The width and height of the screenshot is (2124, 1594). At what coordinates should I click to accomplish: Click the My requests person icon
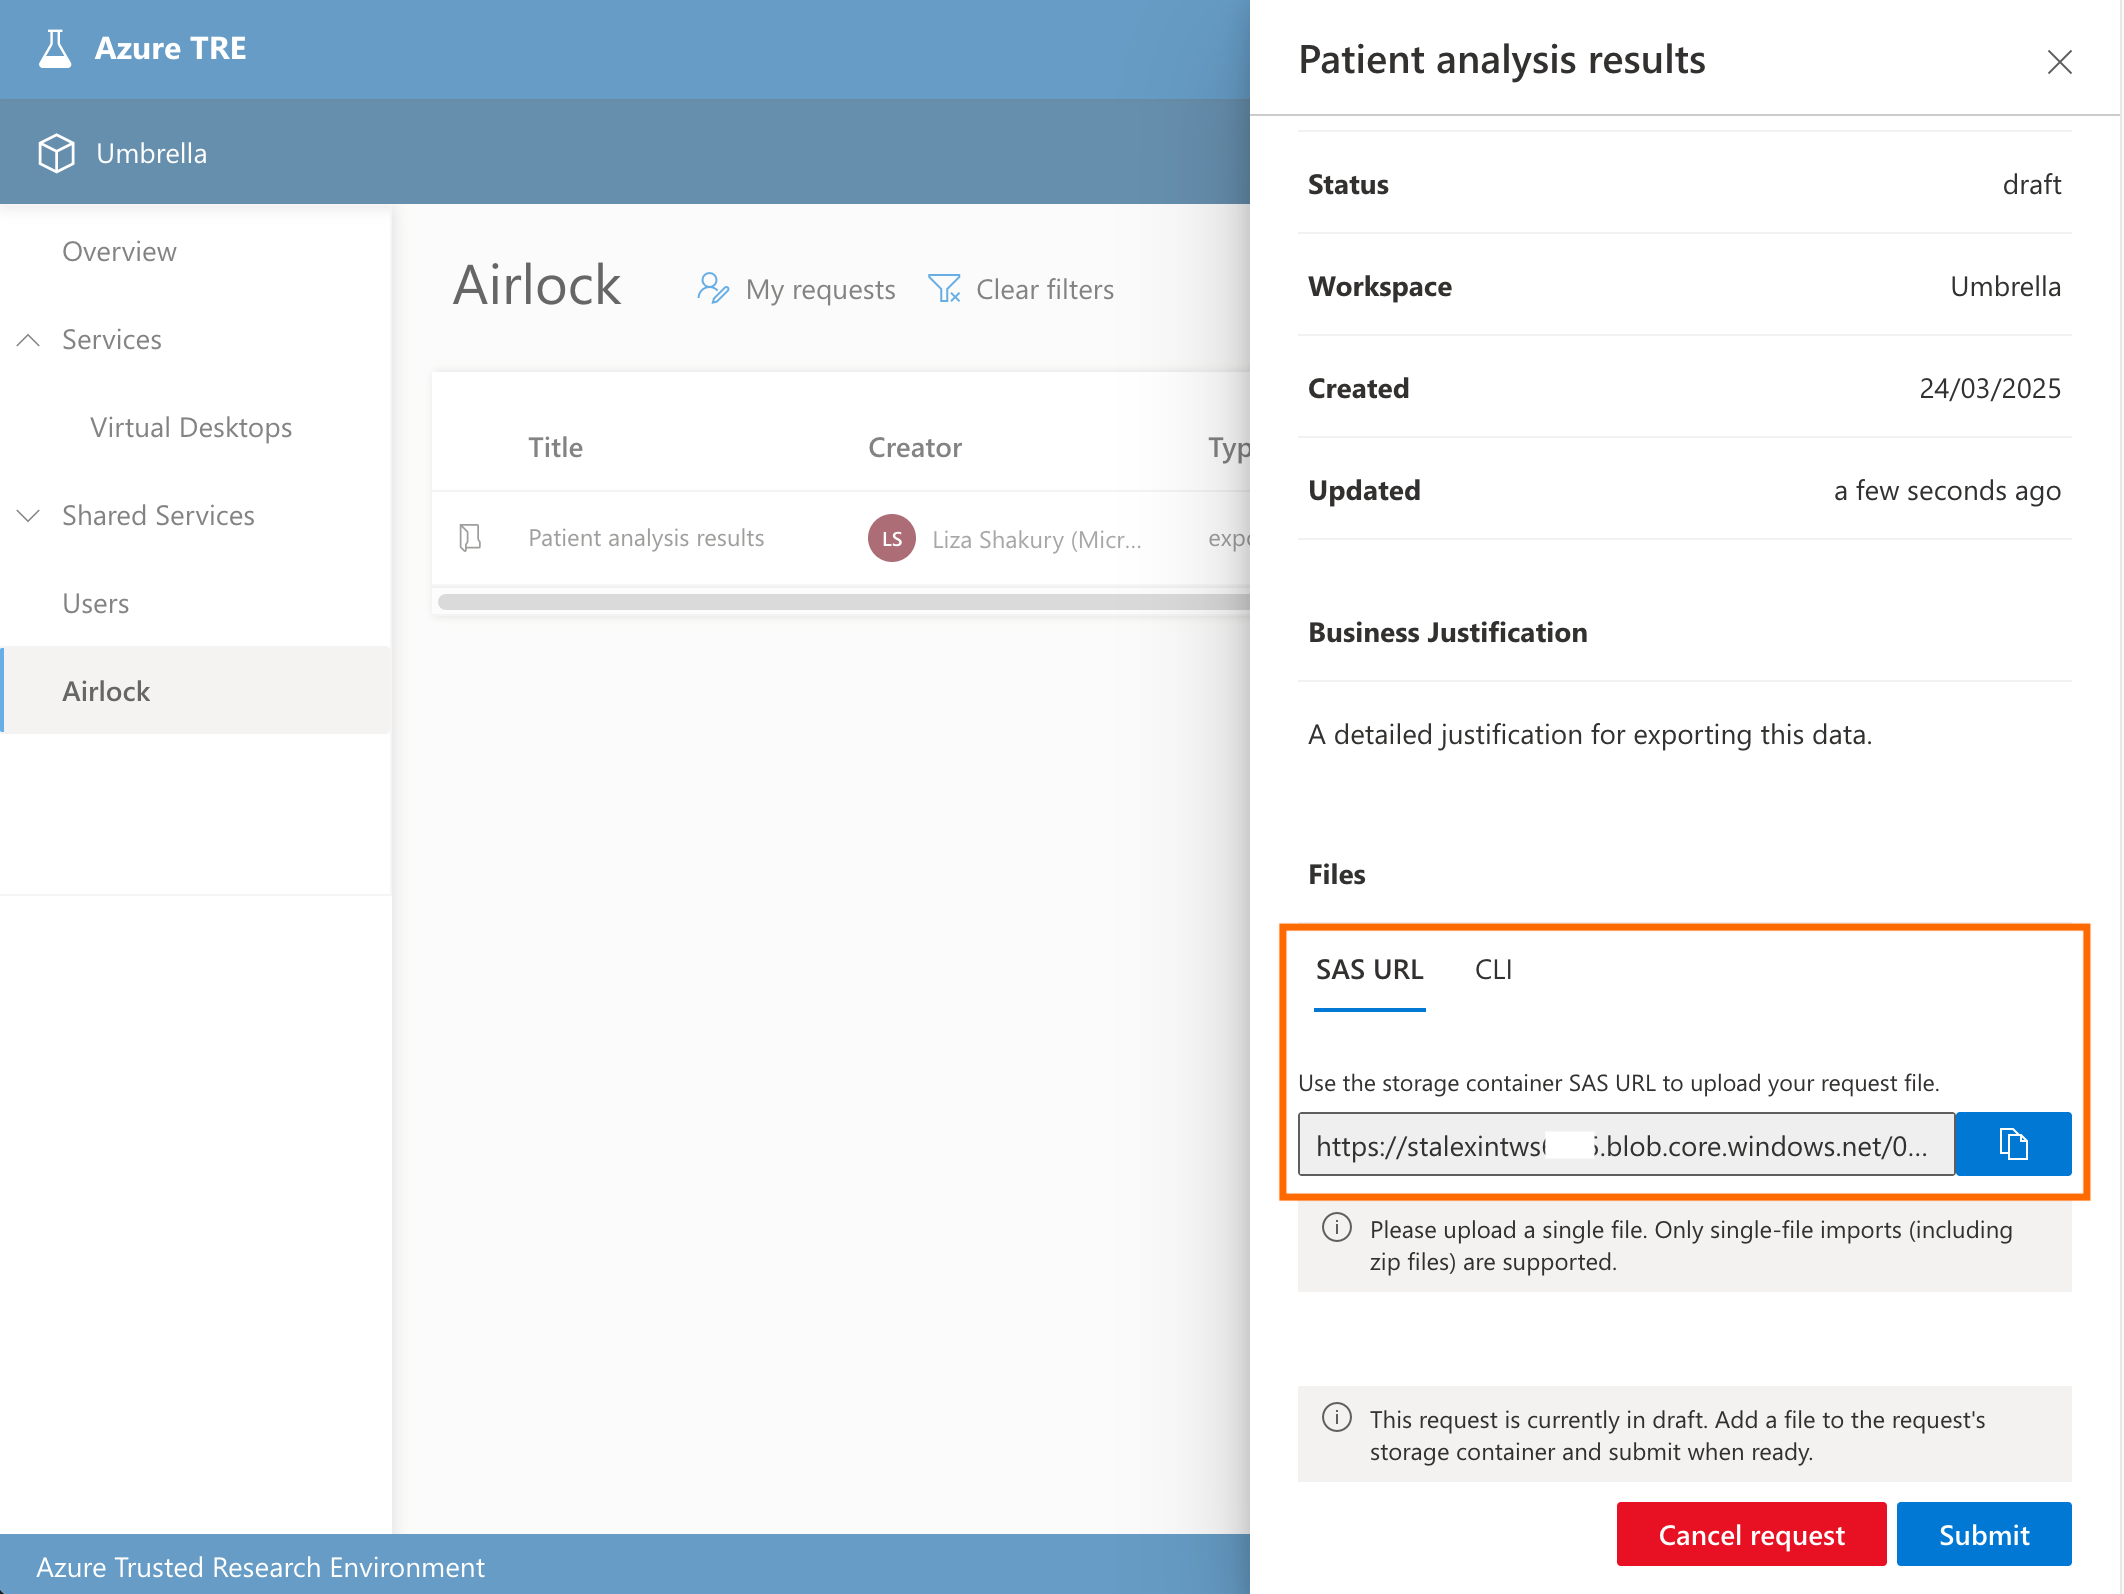pos(712,289)
